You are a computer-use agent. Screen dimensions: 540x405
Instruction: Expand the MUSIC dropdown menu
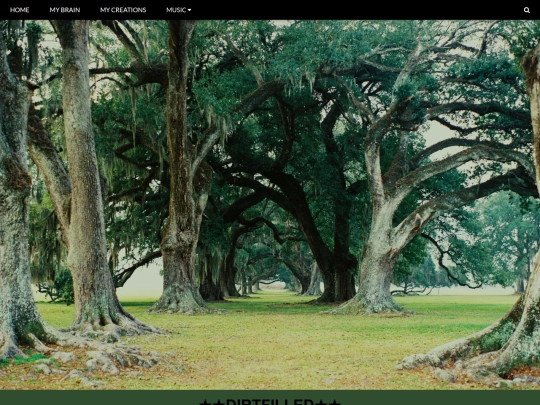(178, 10)
